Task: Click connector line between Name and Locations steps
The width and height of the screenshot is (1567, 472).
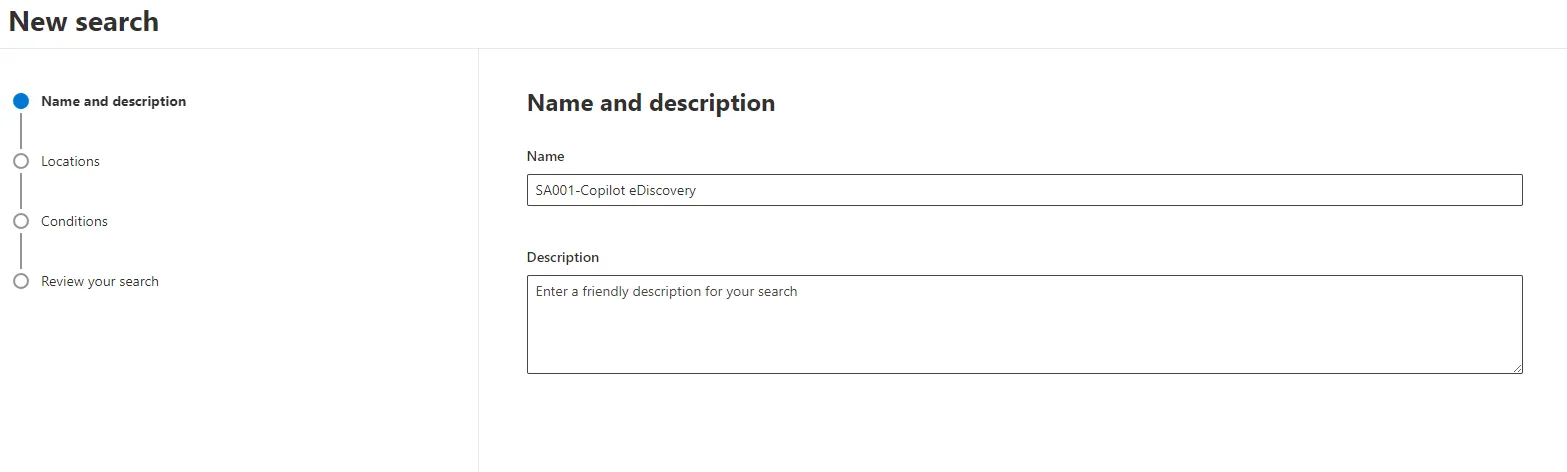Action: pyautogui.click(x=21, y=131)
